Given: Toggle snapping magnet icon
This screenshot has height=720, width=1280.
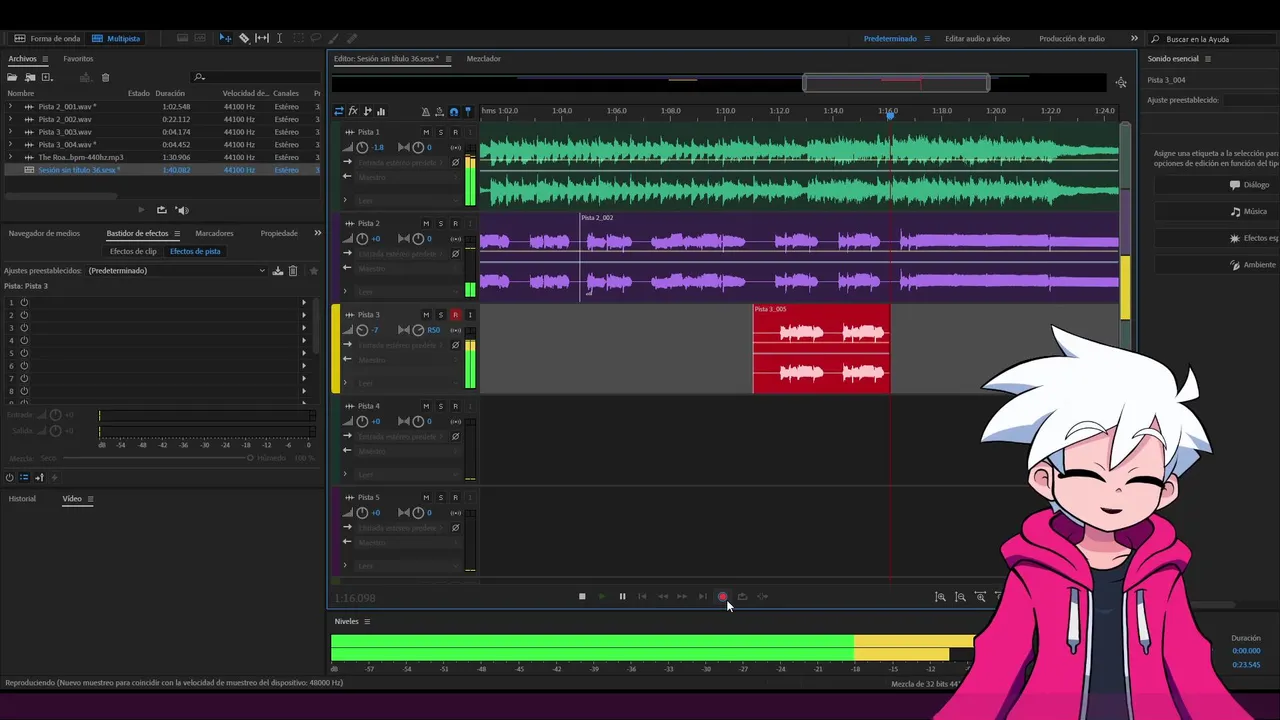Looking at the screenshot, I should tap(454, 111).
